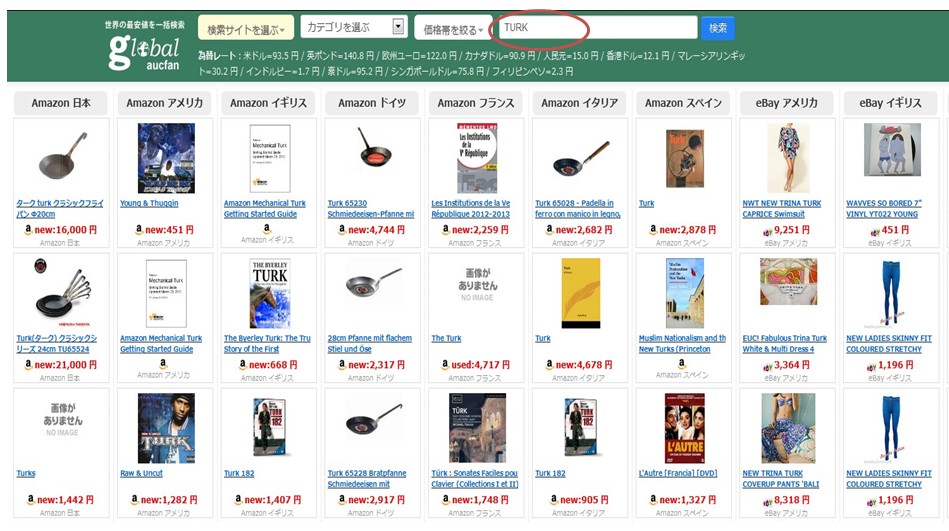Image resolution: width=949 pixels, height=531 pixels.
Task: Click the Amazon icon beside new:16,000 円
Action: (28, 229)
